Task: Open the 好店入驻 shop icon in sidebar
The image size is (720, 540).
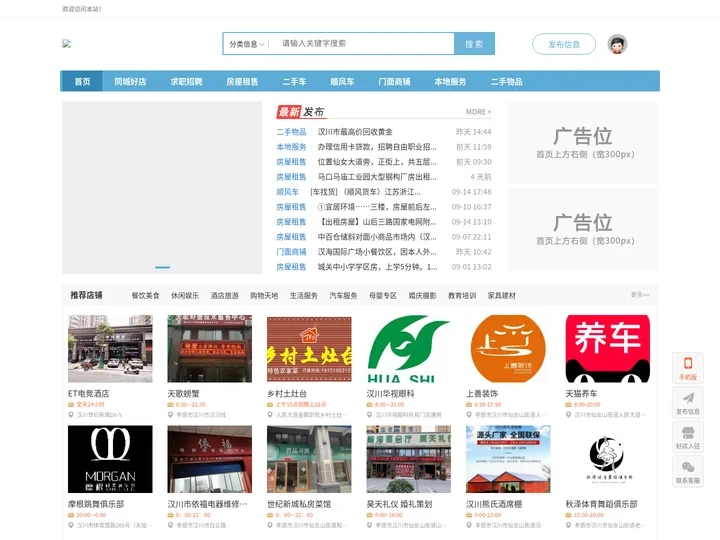Action: tap(687, 437)
